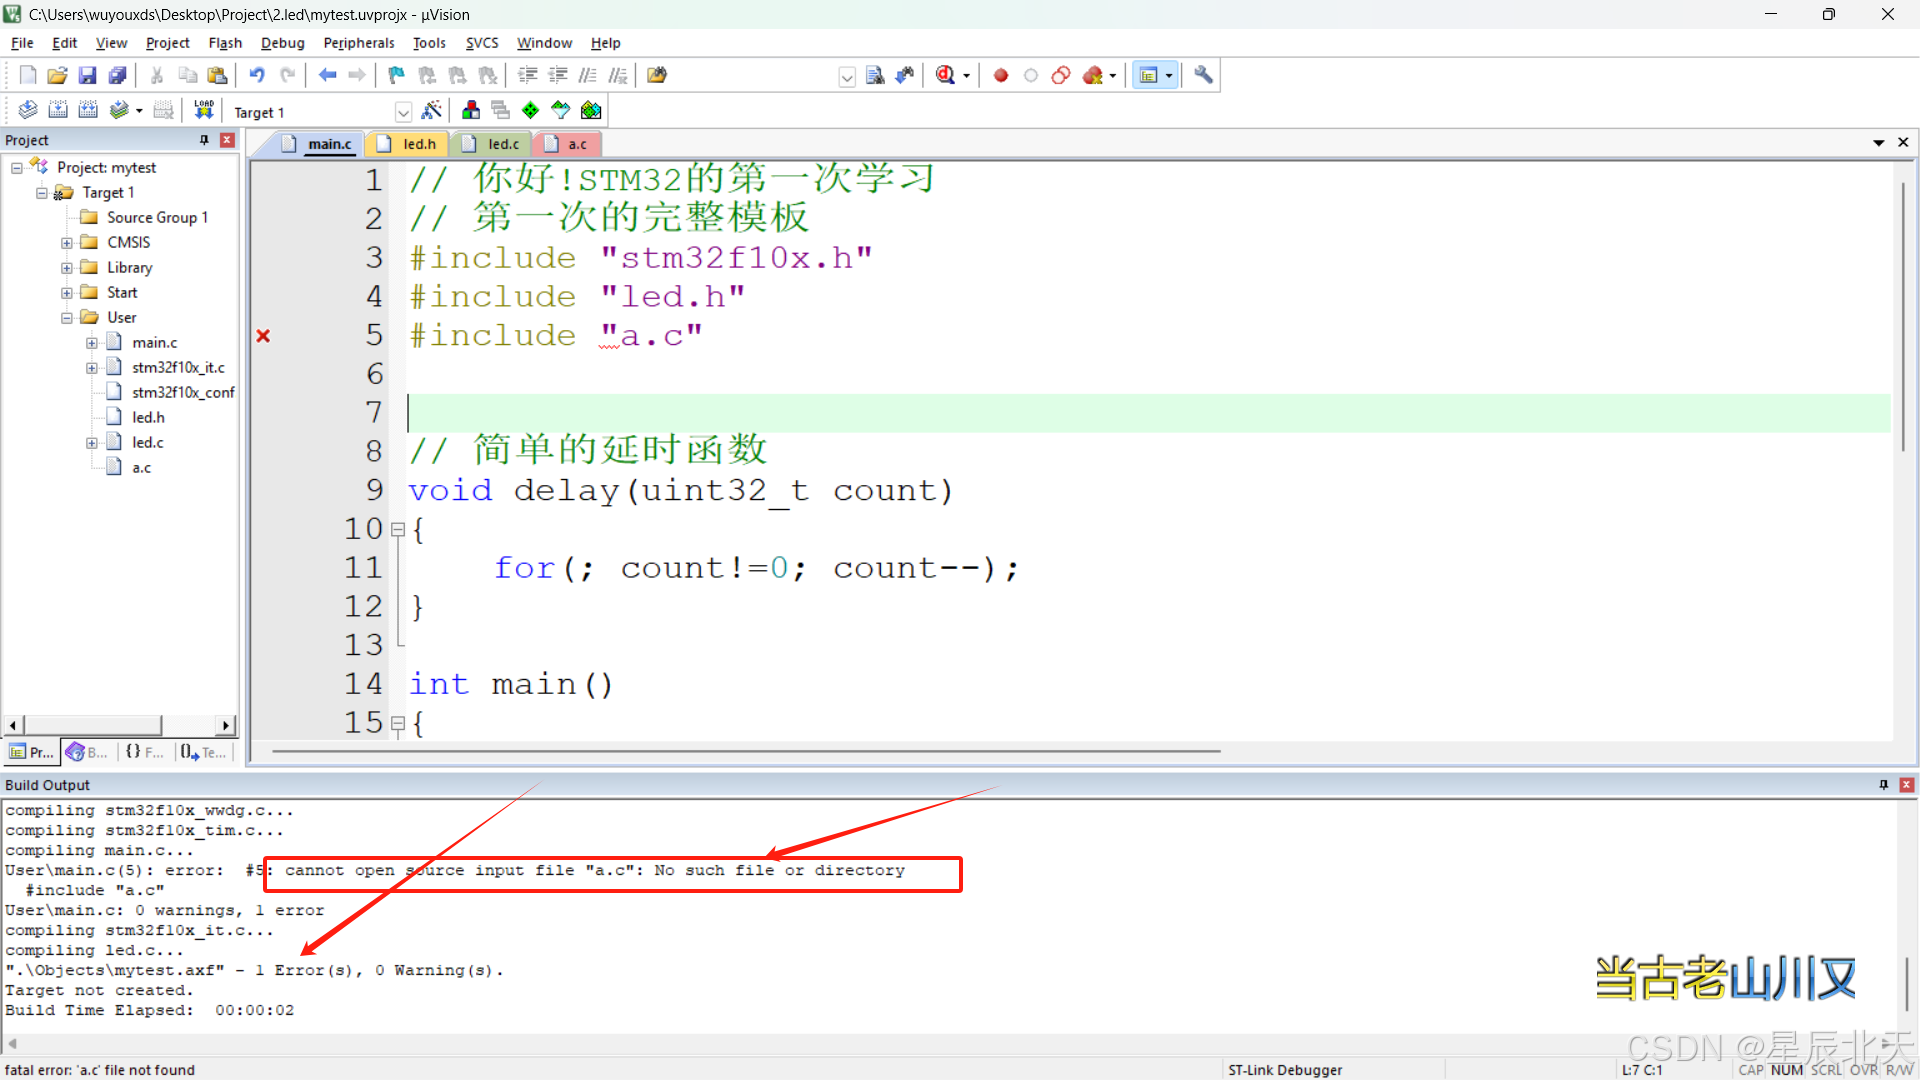Insert breakpoint using red circle icon
1920x1080 pixels.
tap(1000, 75)
